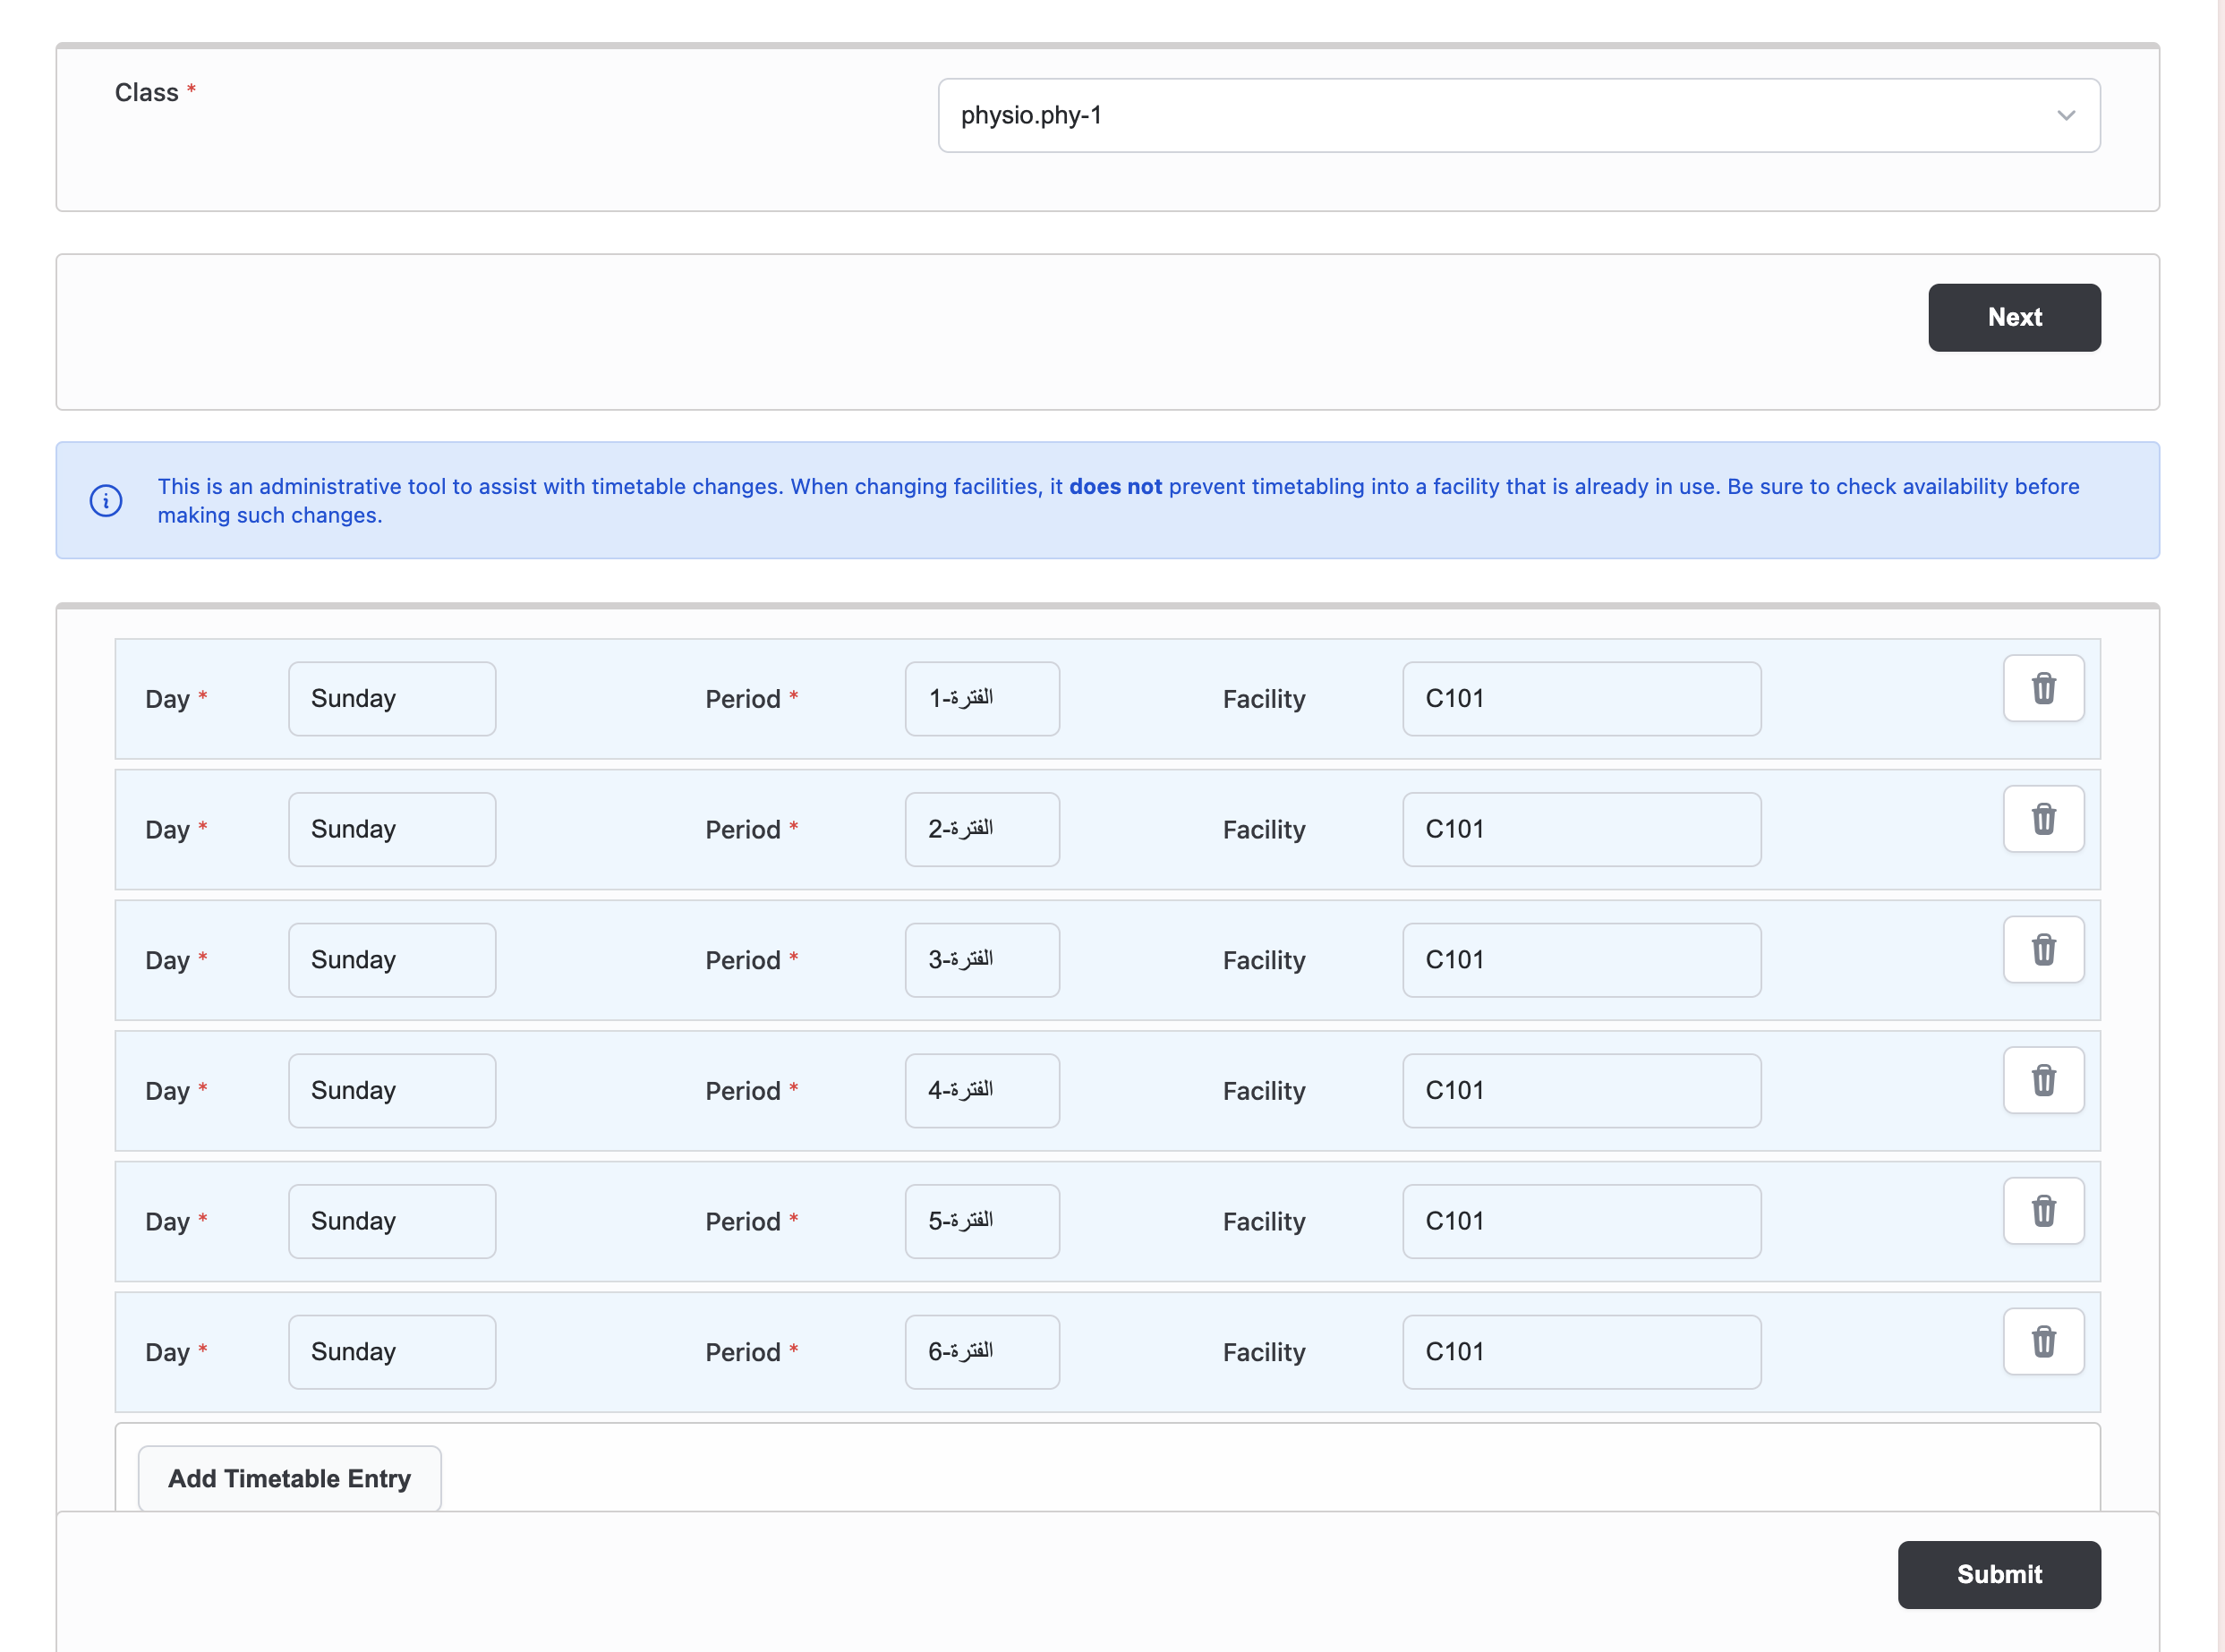The width and height of the screenshot is (2225, 1652).
Task: Delete the Sunday period 4 timetable entry
Action: pos(2043,1080)
